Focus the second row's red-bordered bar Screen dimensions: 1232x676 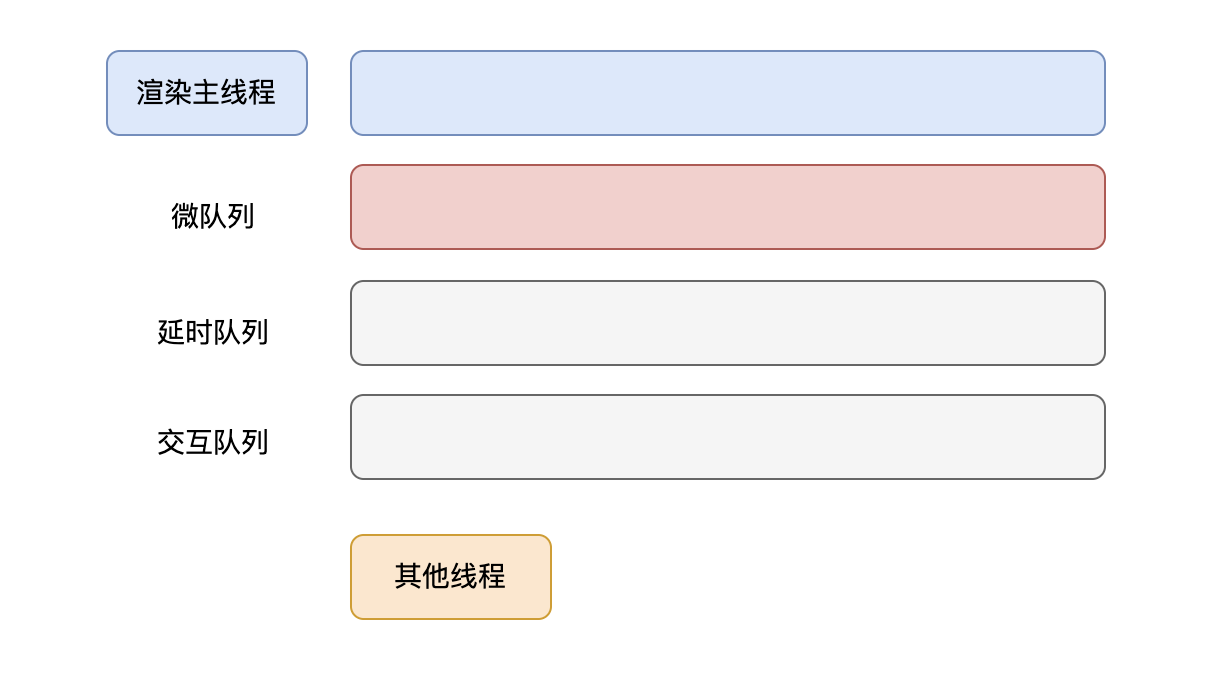point(727,207)
